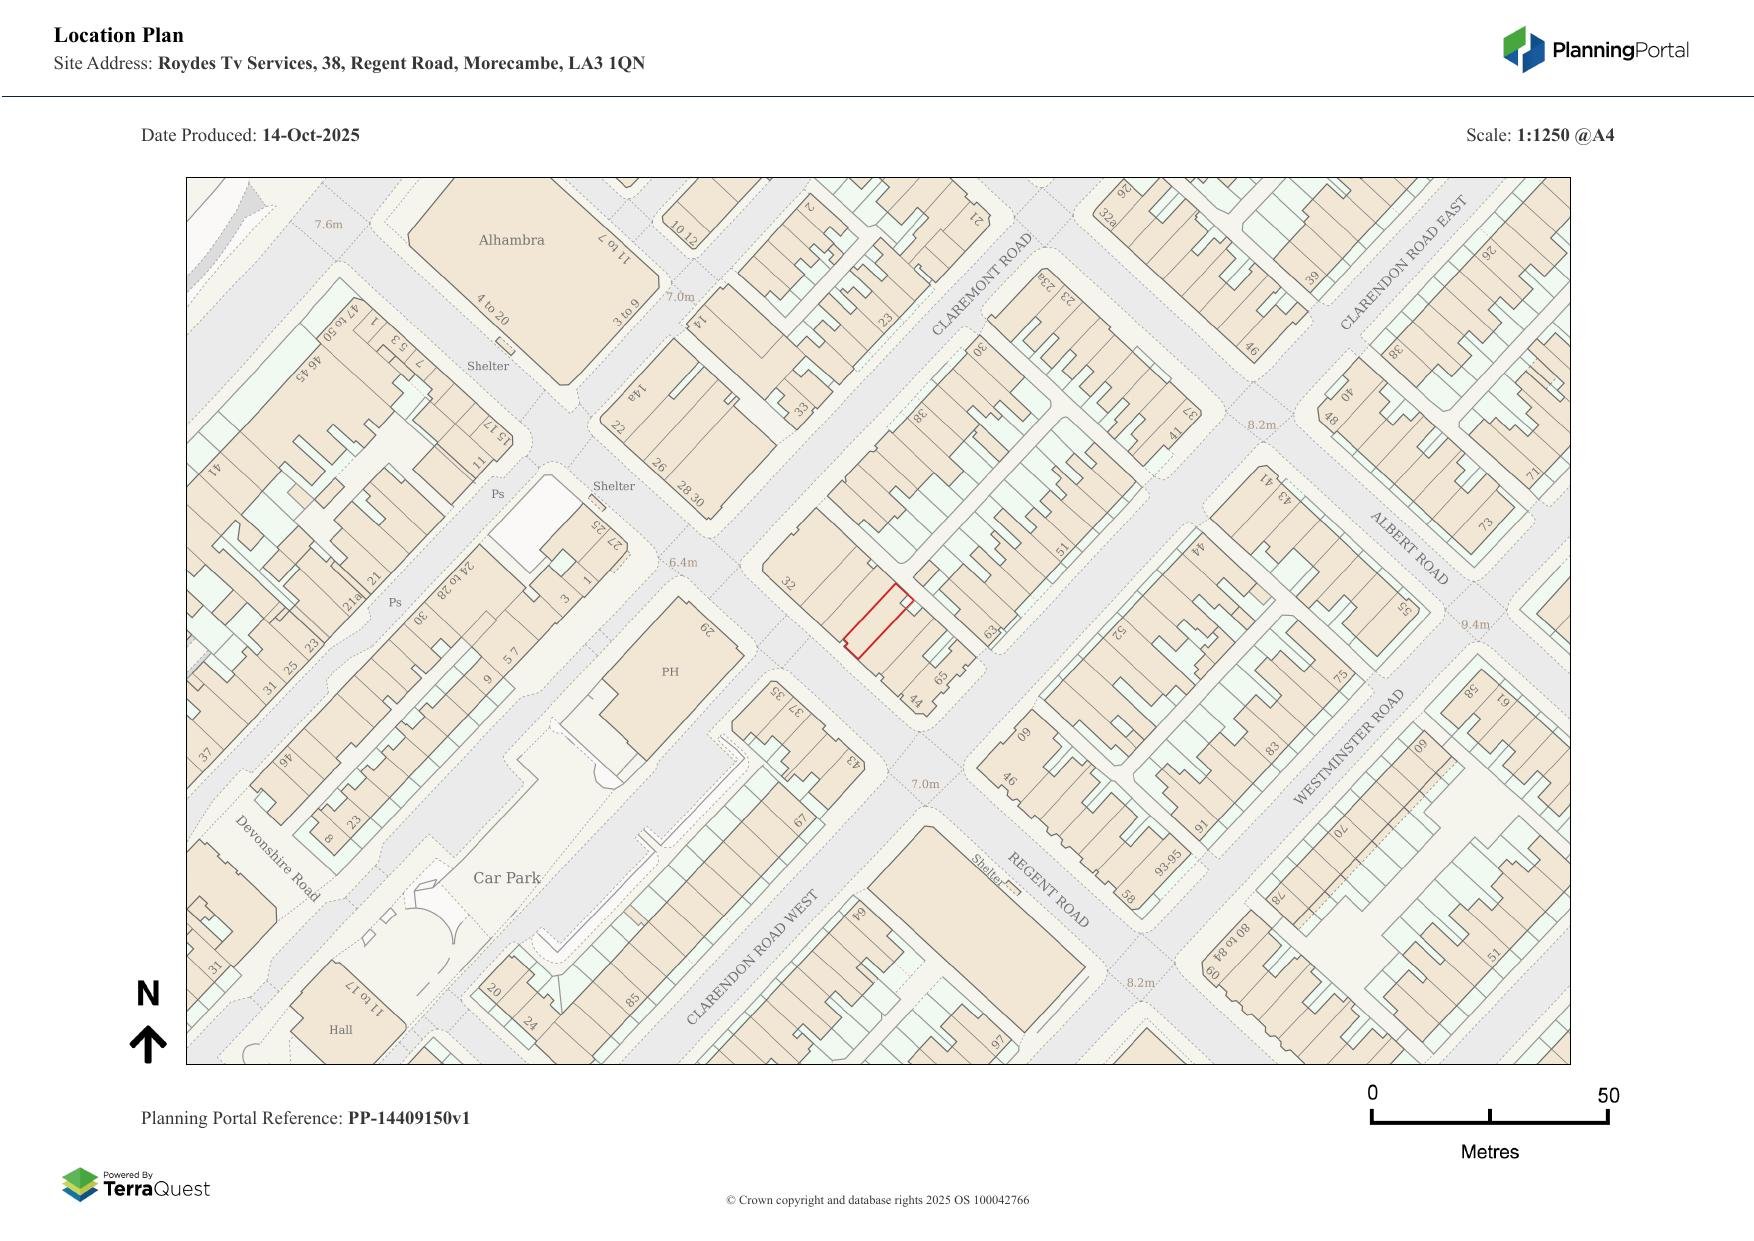Select the Clarendon Road West label

[752, 957]
